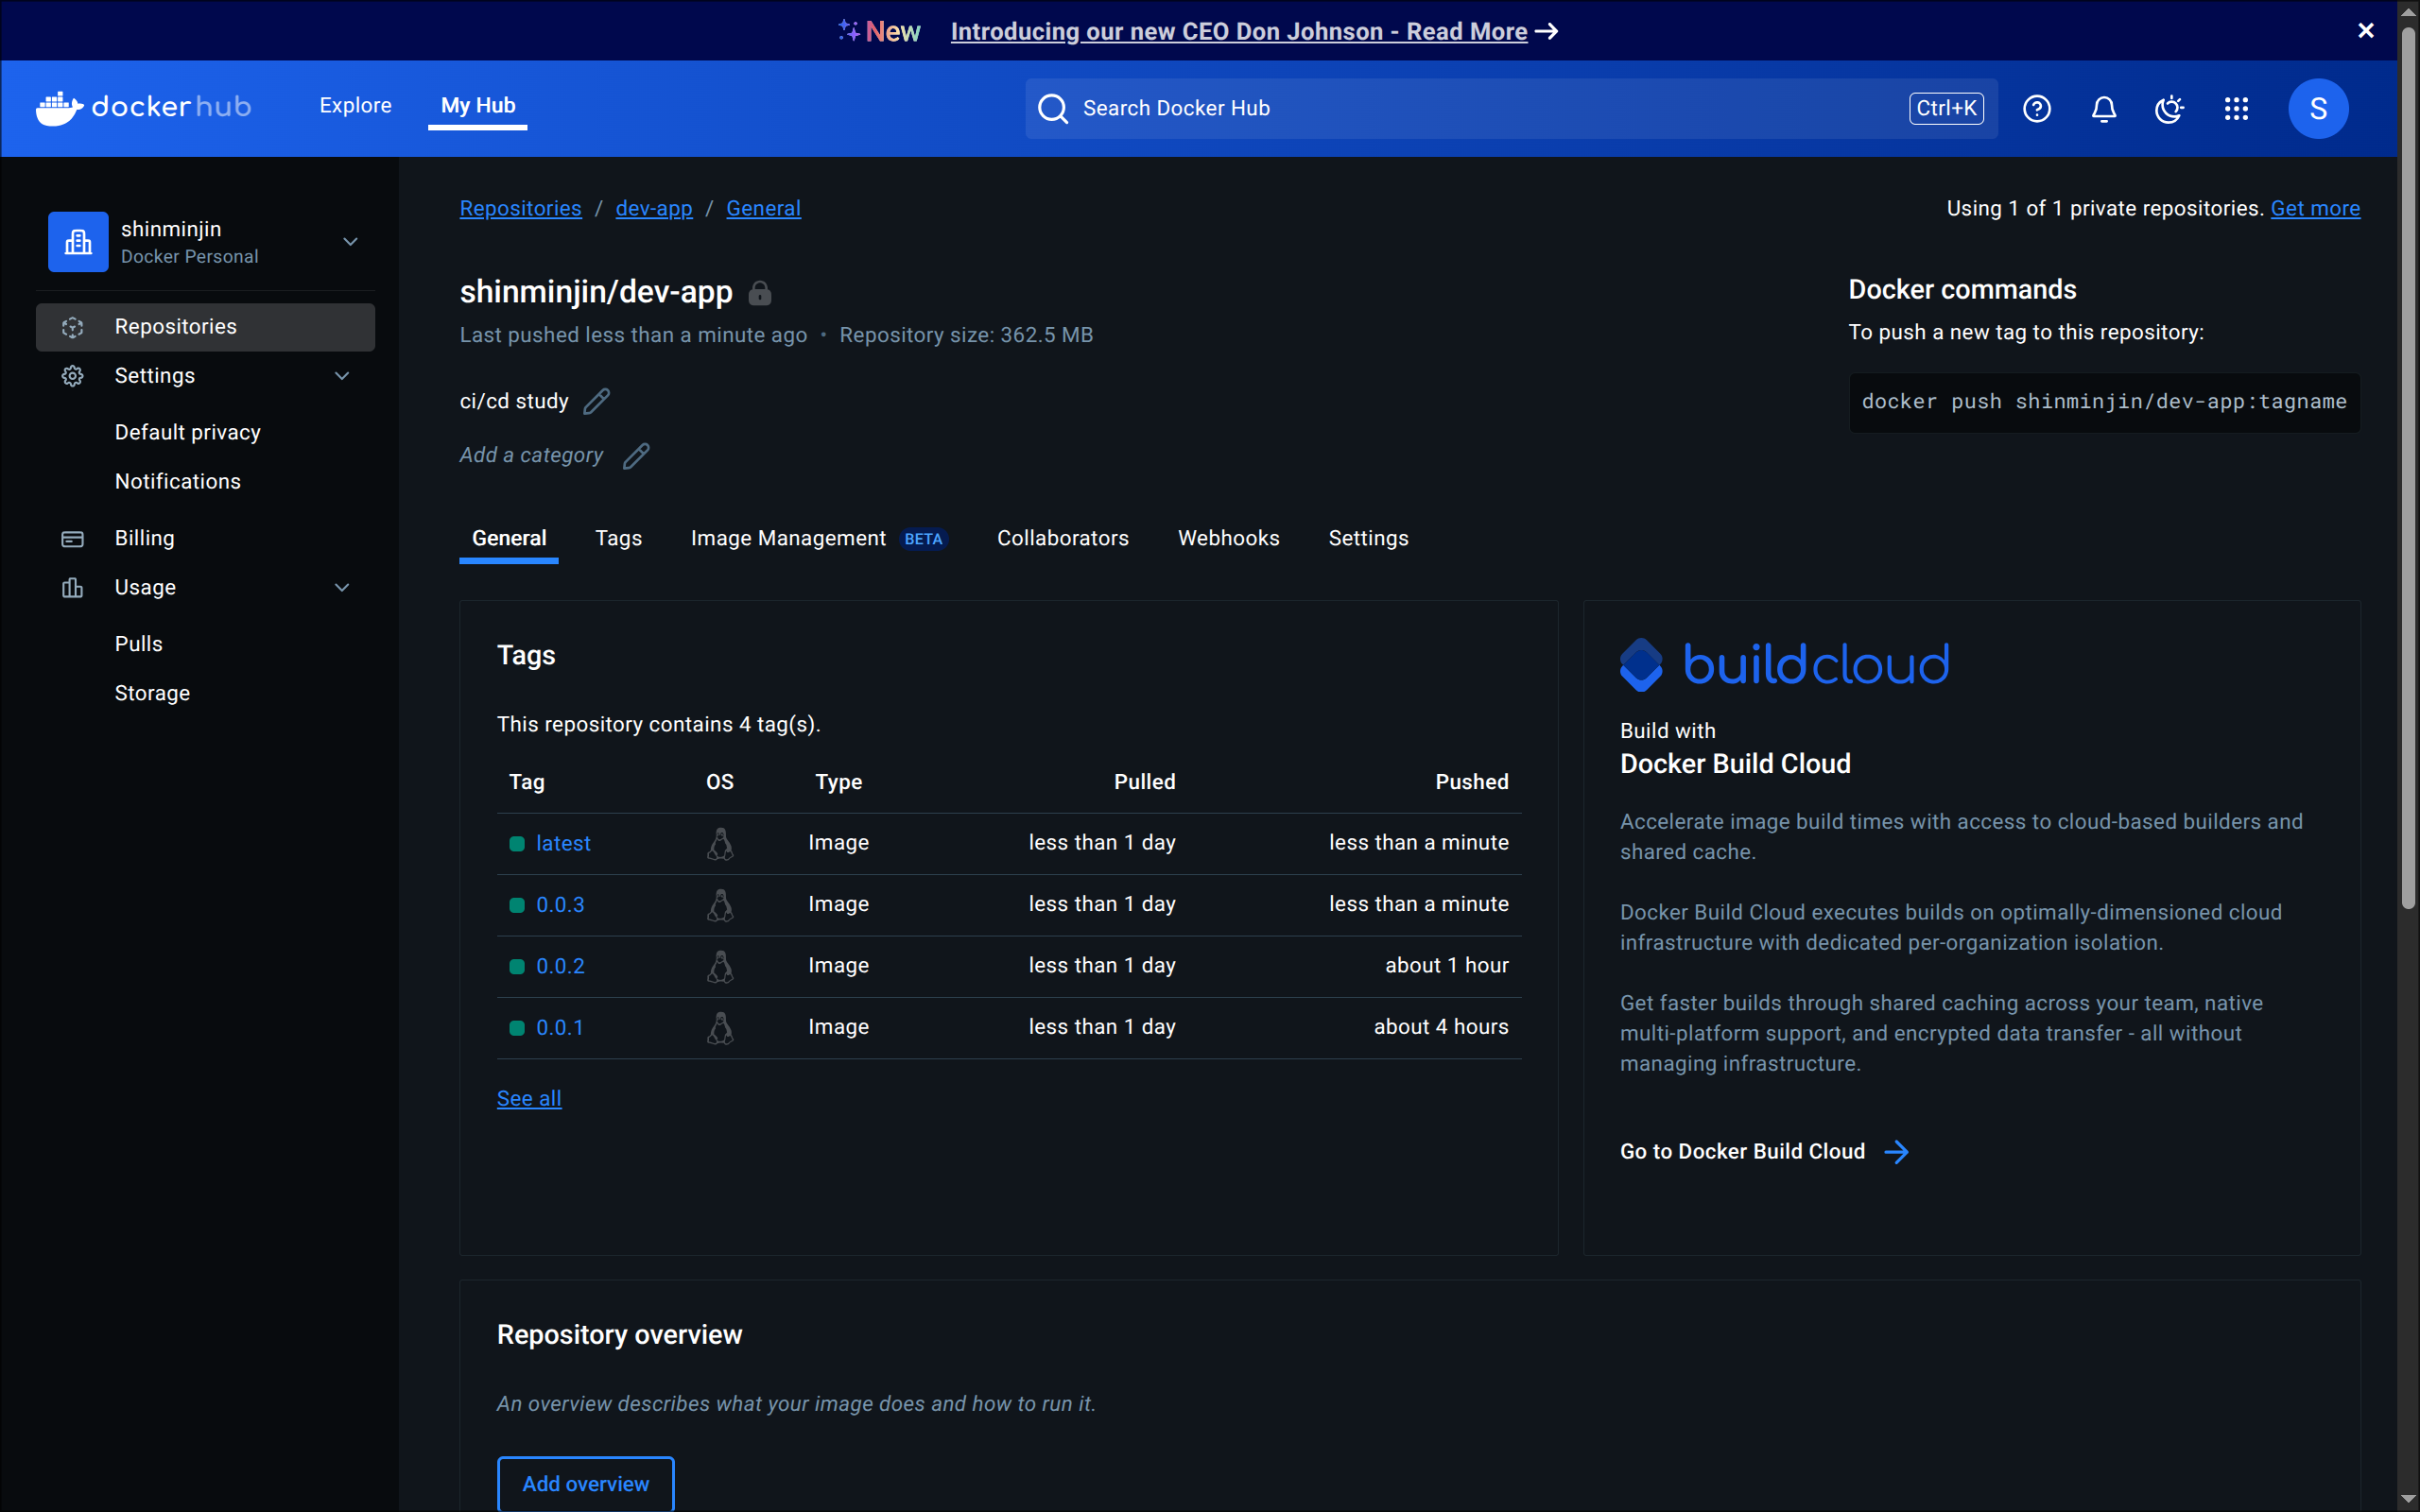Open the repository Settings tab
The height and width of the screenshot is (1512, 2420).
coord(1368,538)
